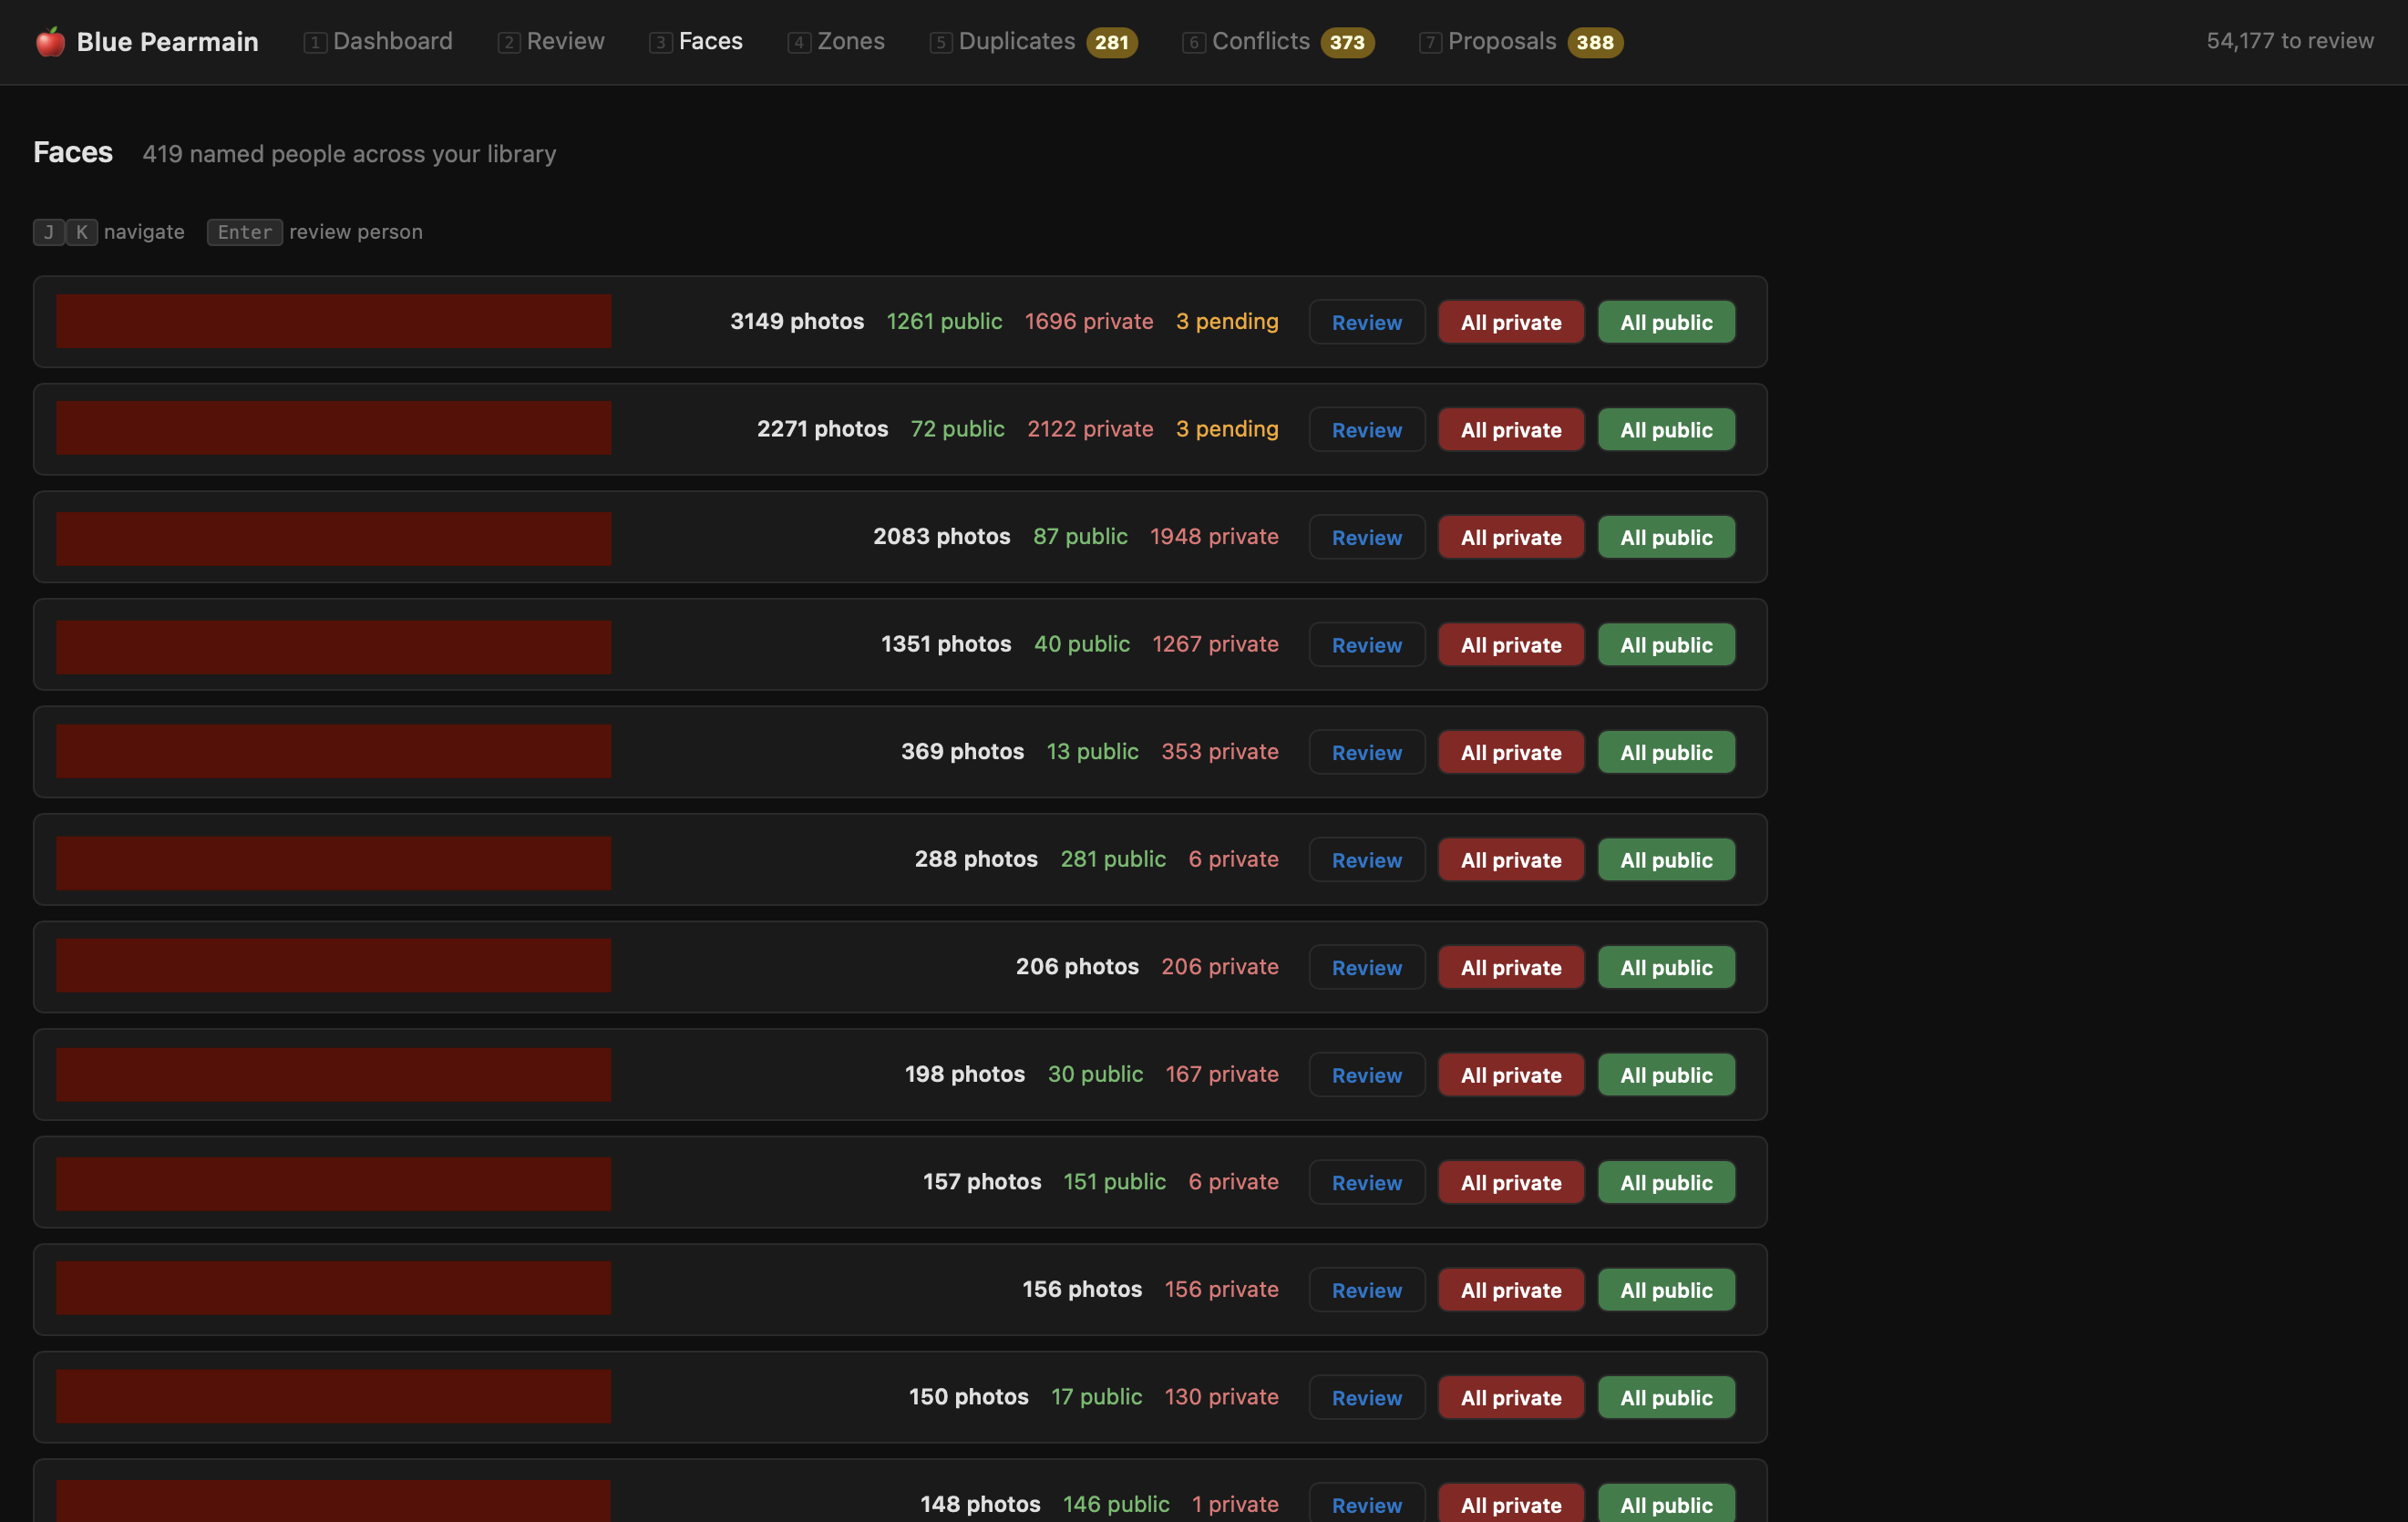This screenshot has height=1522, width=2408.
Task: Click the 151 public count
Action: pyautogui.click(x=1115, y=1181)
